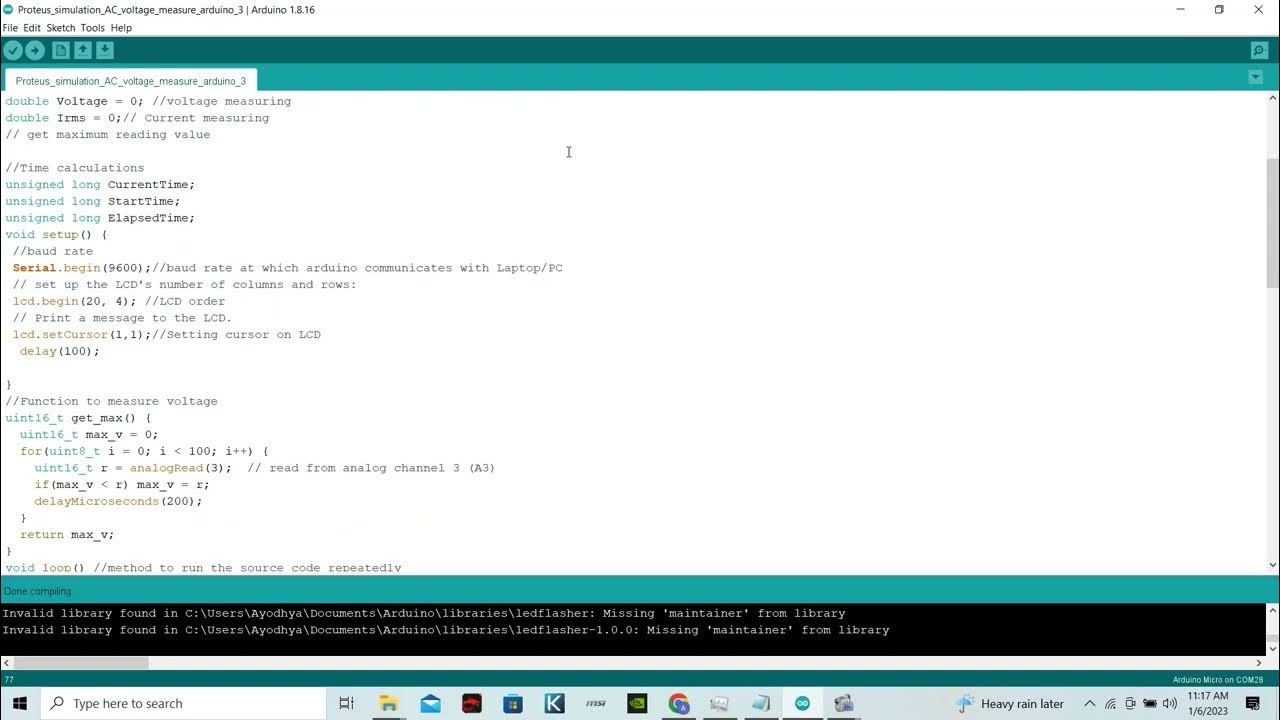The image size is (1280, 720).
Task: Click the double Irms = 0 line
Action: 137,118
